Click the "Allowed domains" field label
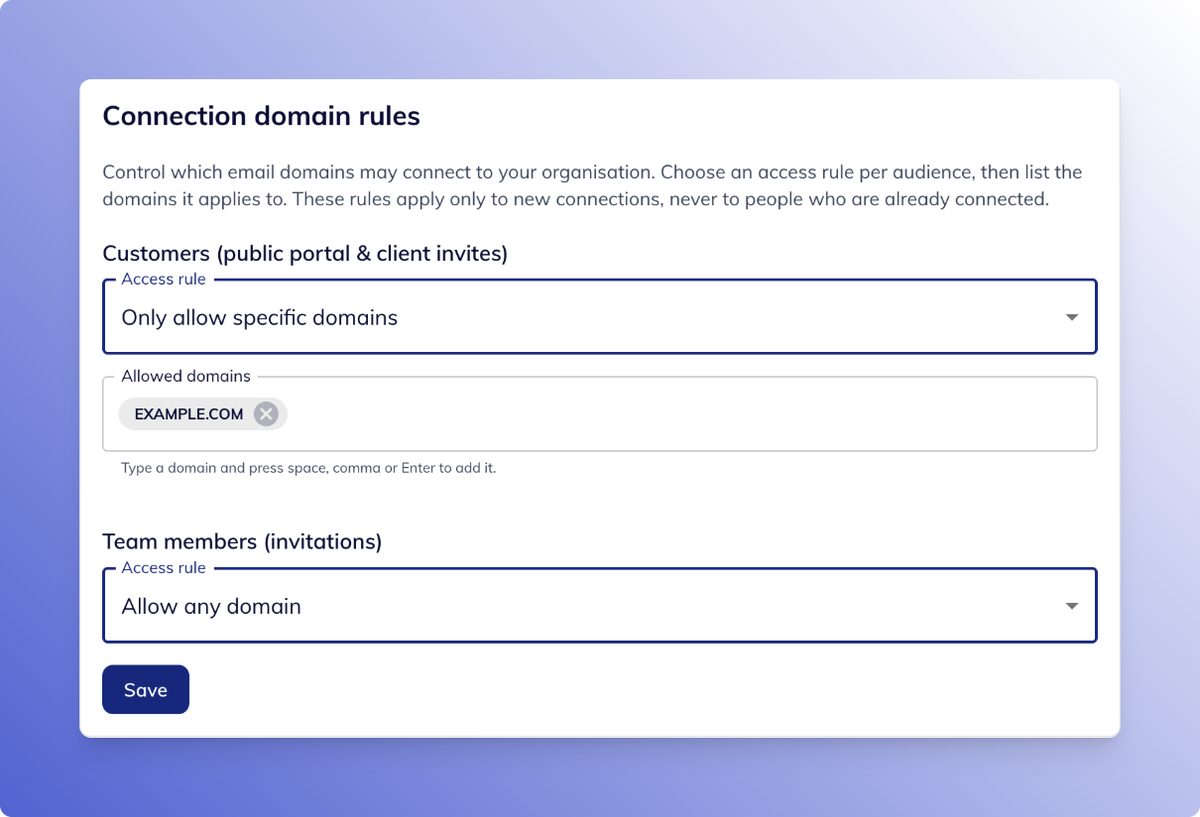 coord(186,377)
